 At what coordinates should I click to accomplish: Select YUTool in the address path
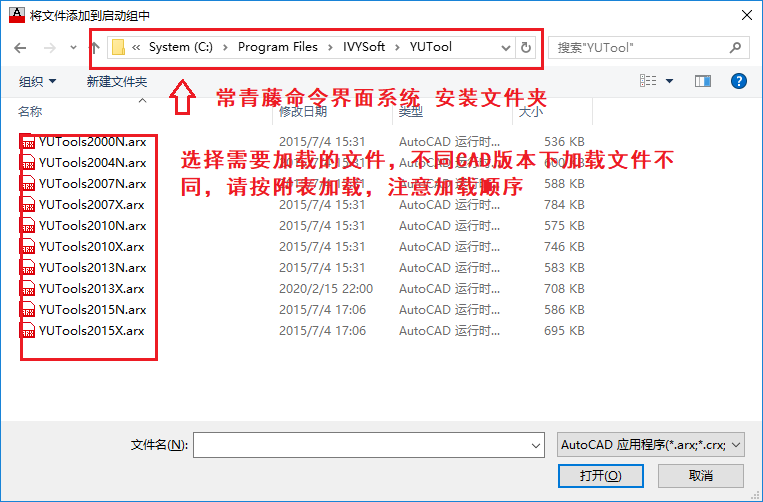[431, 47]
